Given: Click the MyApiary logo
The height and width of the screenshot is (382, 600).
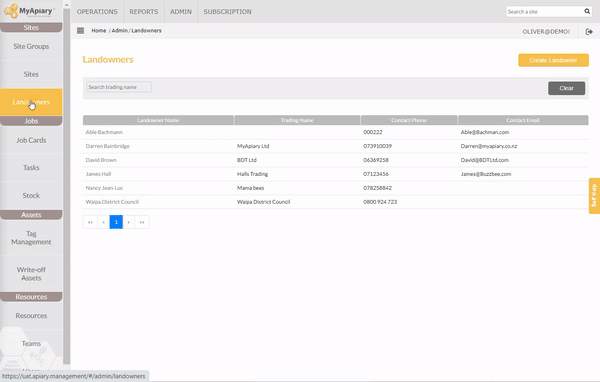Looking at the screenshot, I should point(29,11).
